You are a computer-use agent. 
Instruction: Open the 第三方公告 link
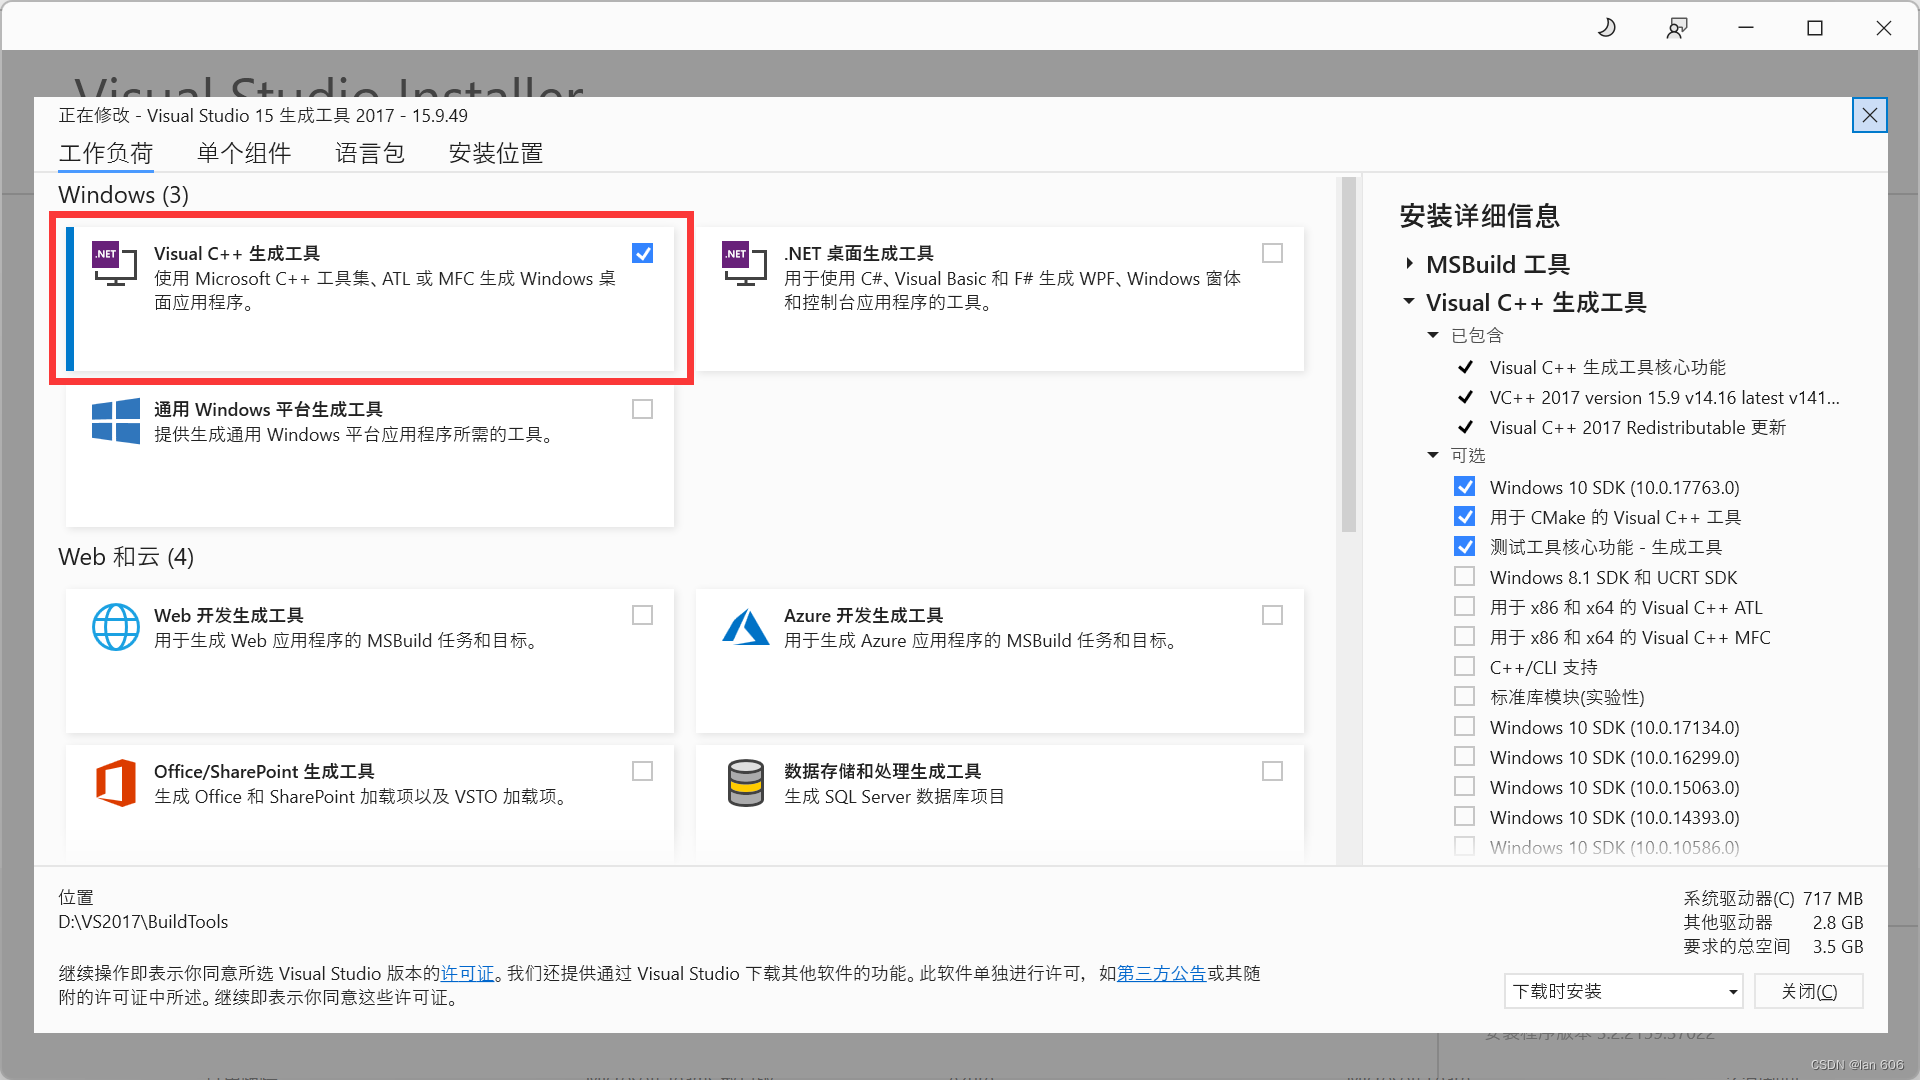pos(1161,973)
